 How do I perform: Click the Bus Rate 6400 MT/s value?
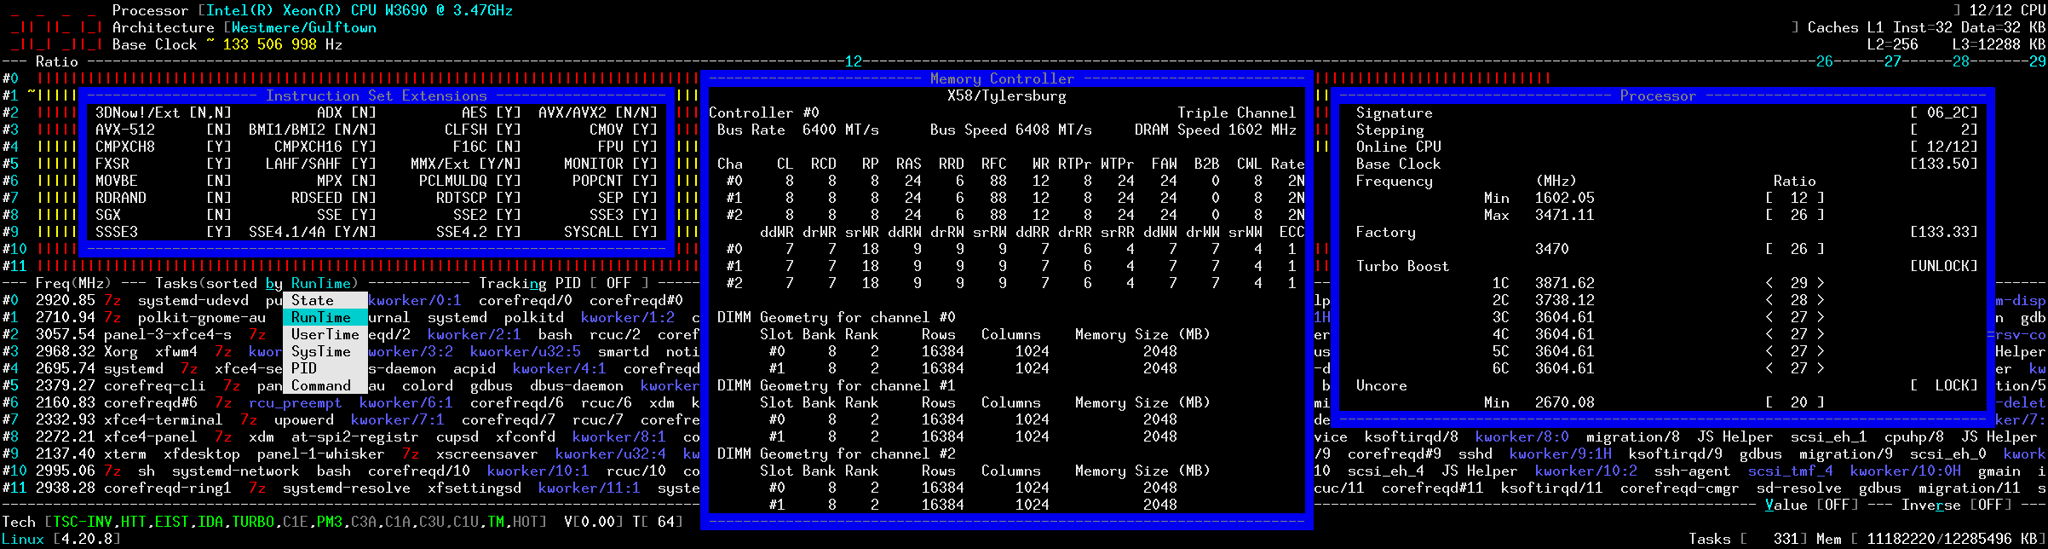[840, 130]
